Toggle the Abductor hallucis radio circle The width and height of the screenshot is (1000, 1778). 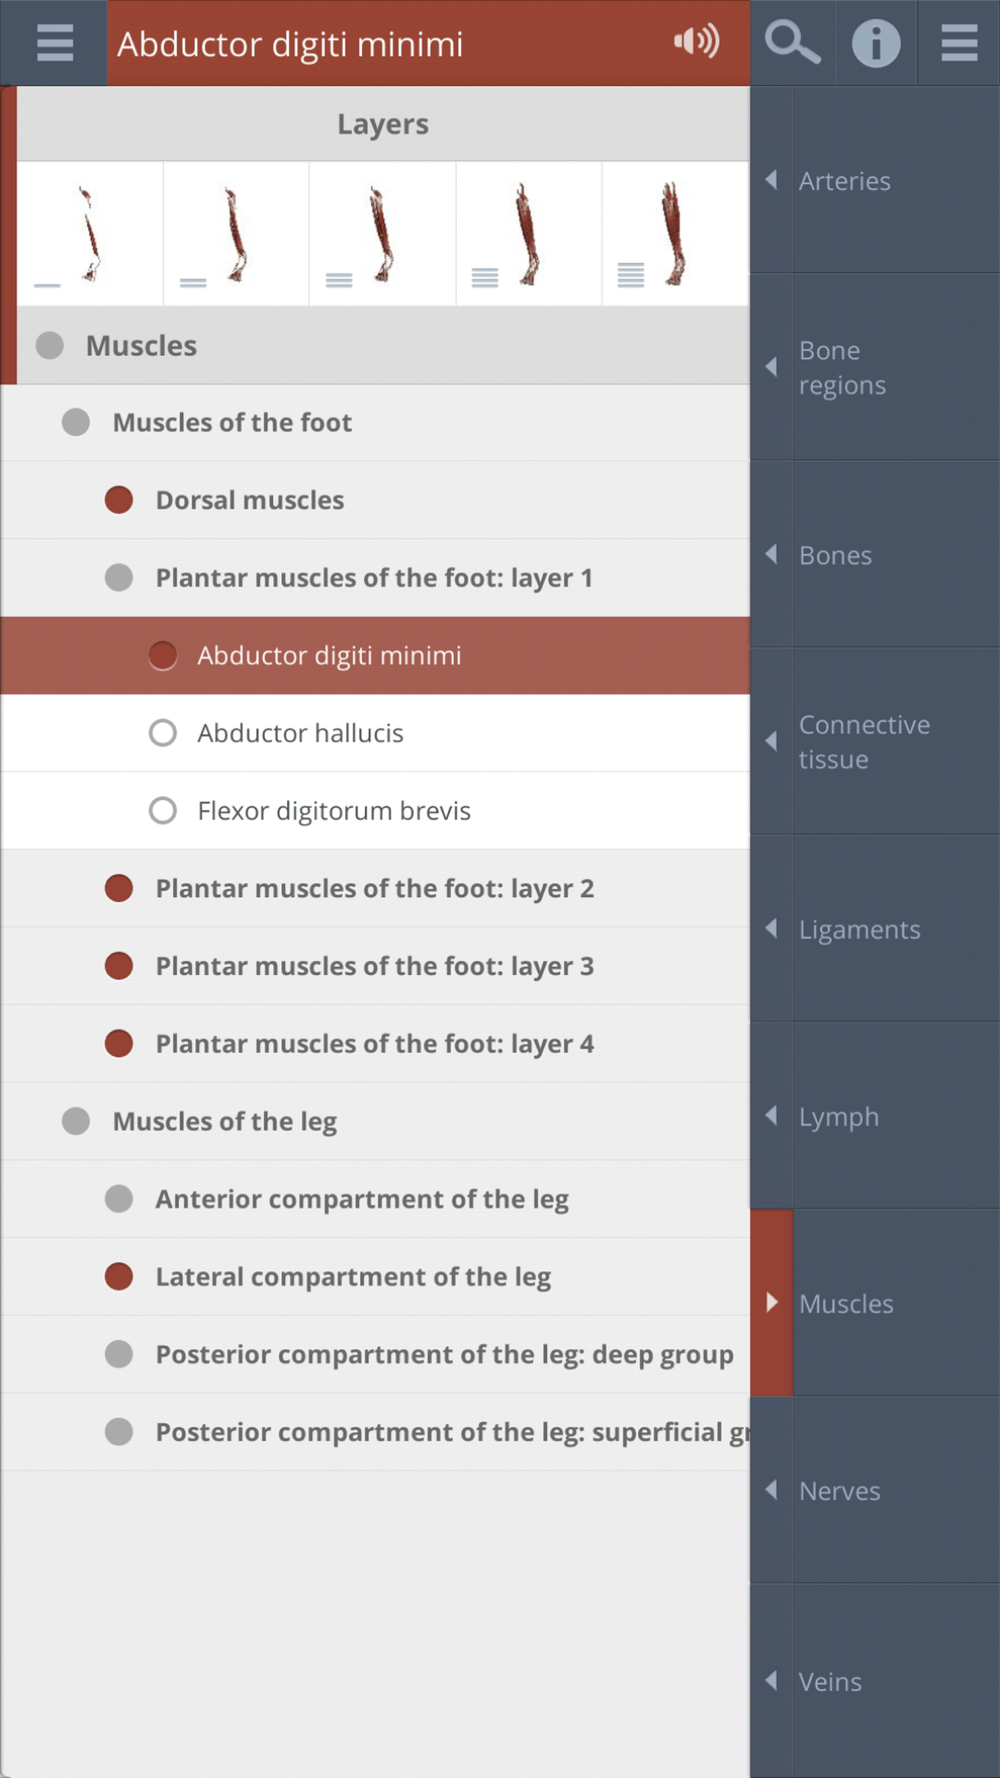click(163, 733)
